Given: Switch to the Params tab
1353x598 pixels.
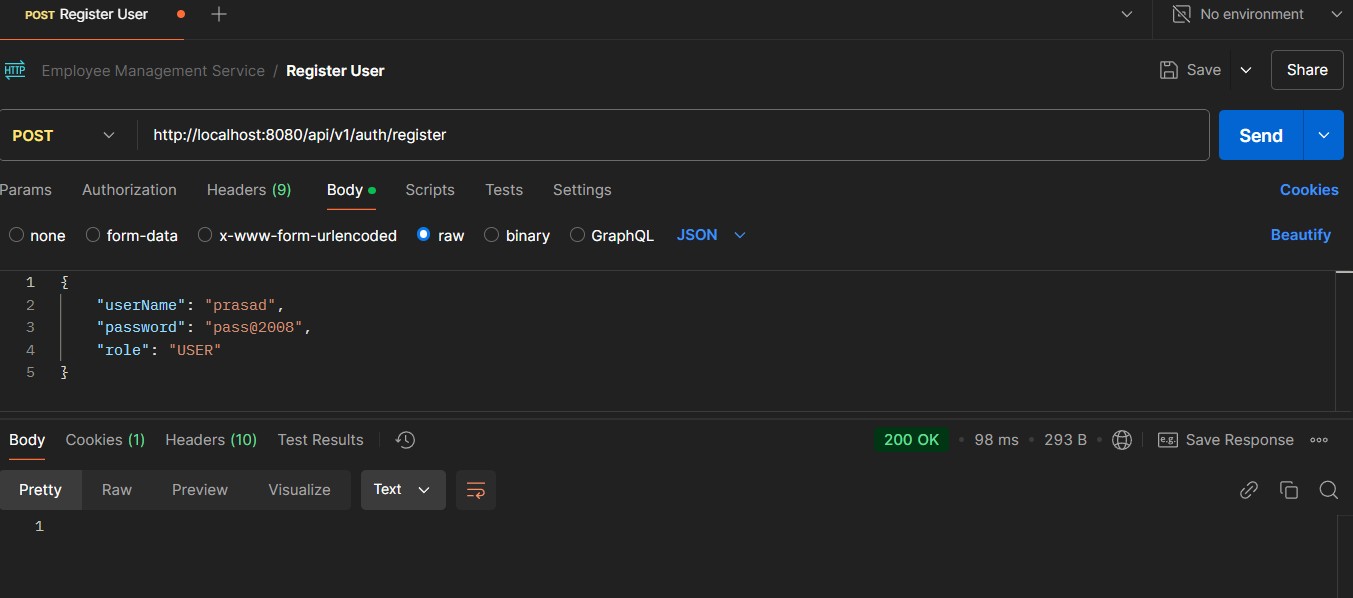Looking at the screenshot, I should [x=26, y=190].
